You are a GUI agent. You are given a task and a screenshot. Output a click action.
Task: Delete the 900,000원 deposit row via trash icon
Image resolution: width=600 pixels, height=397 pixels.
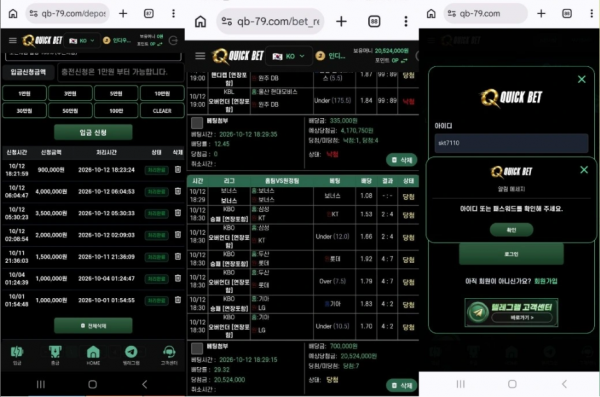[178, 169]
